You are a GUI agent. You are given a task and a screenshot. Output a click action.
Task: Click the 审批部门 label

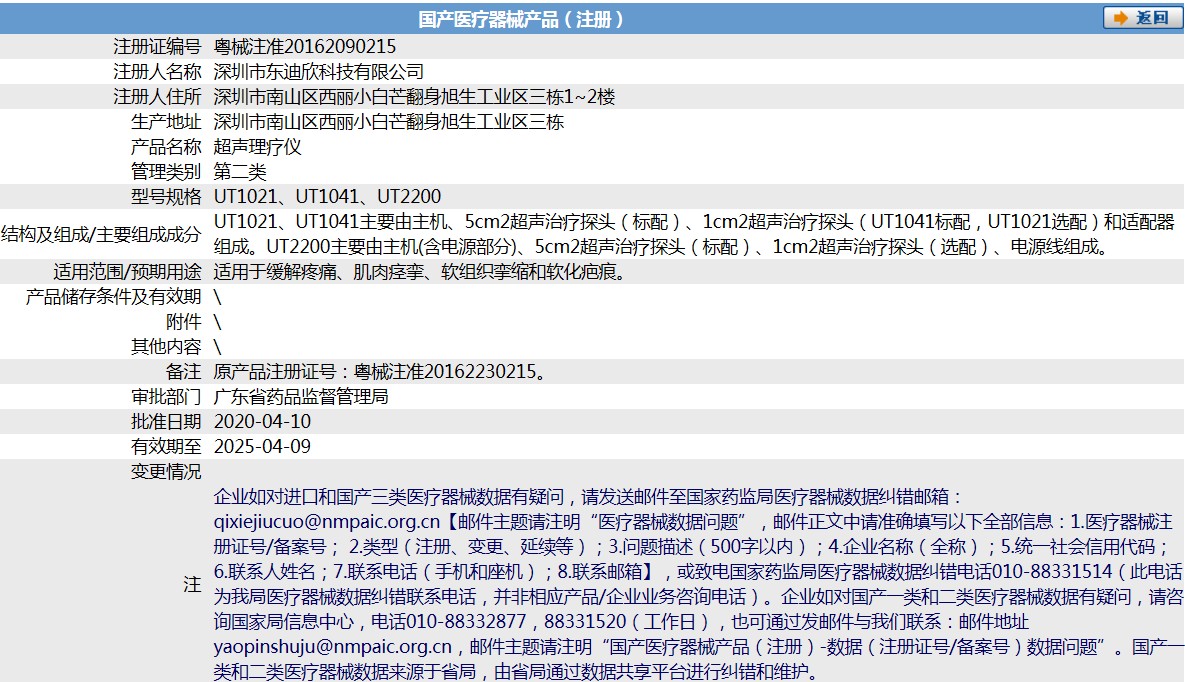click(x=166, y=396)
